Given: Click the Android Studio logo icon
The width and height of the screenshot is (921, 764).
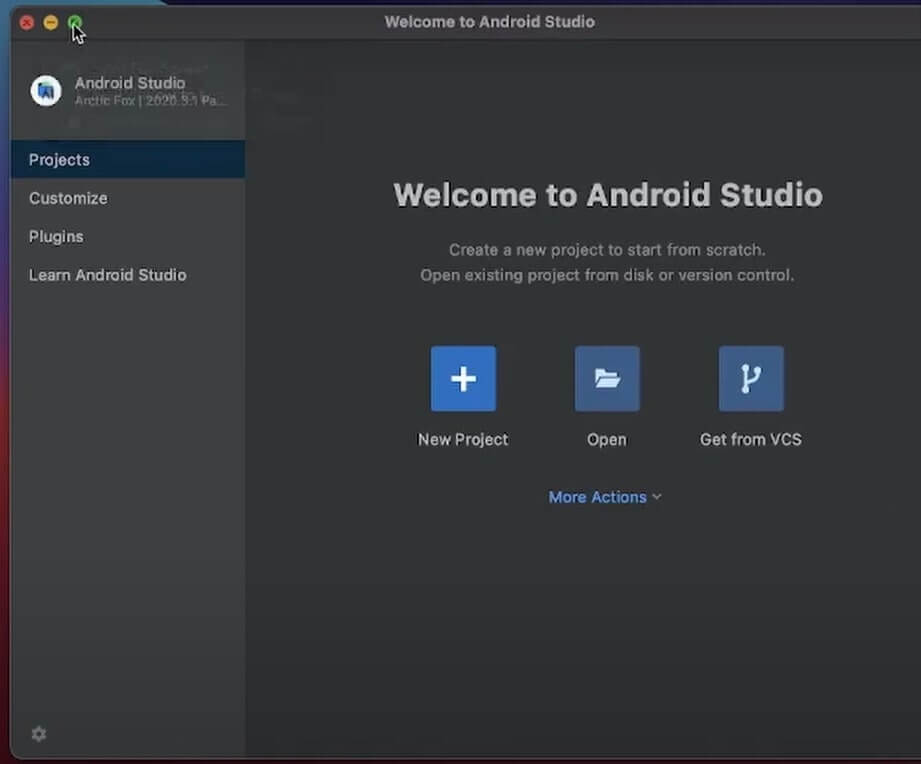Looking at the screenshot, I should 46,91.
